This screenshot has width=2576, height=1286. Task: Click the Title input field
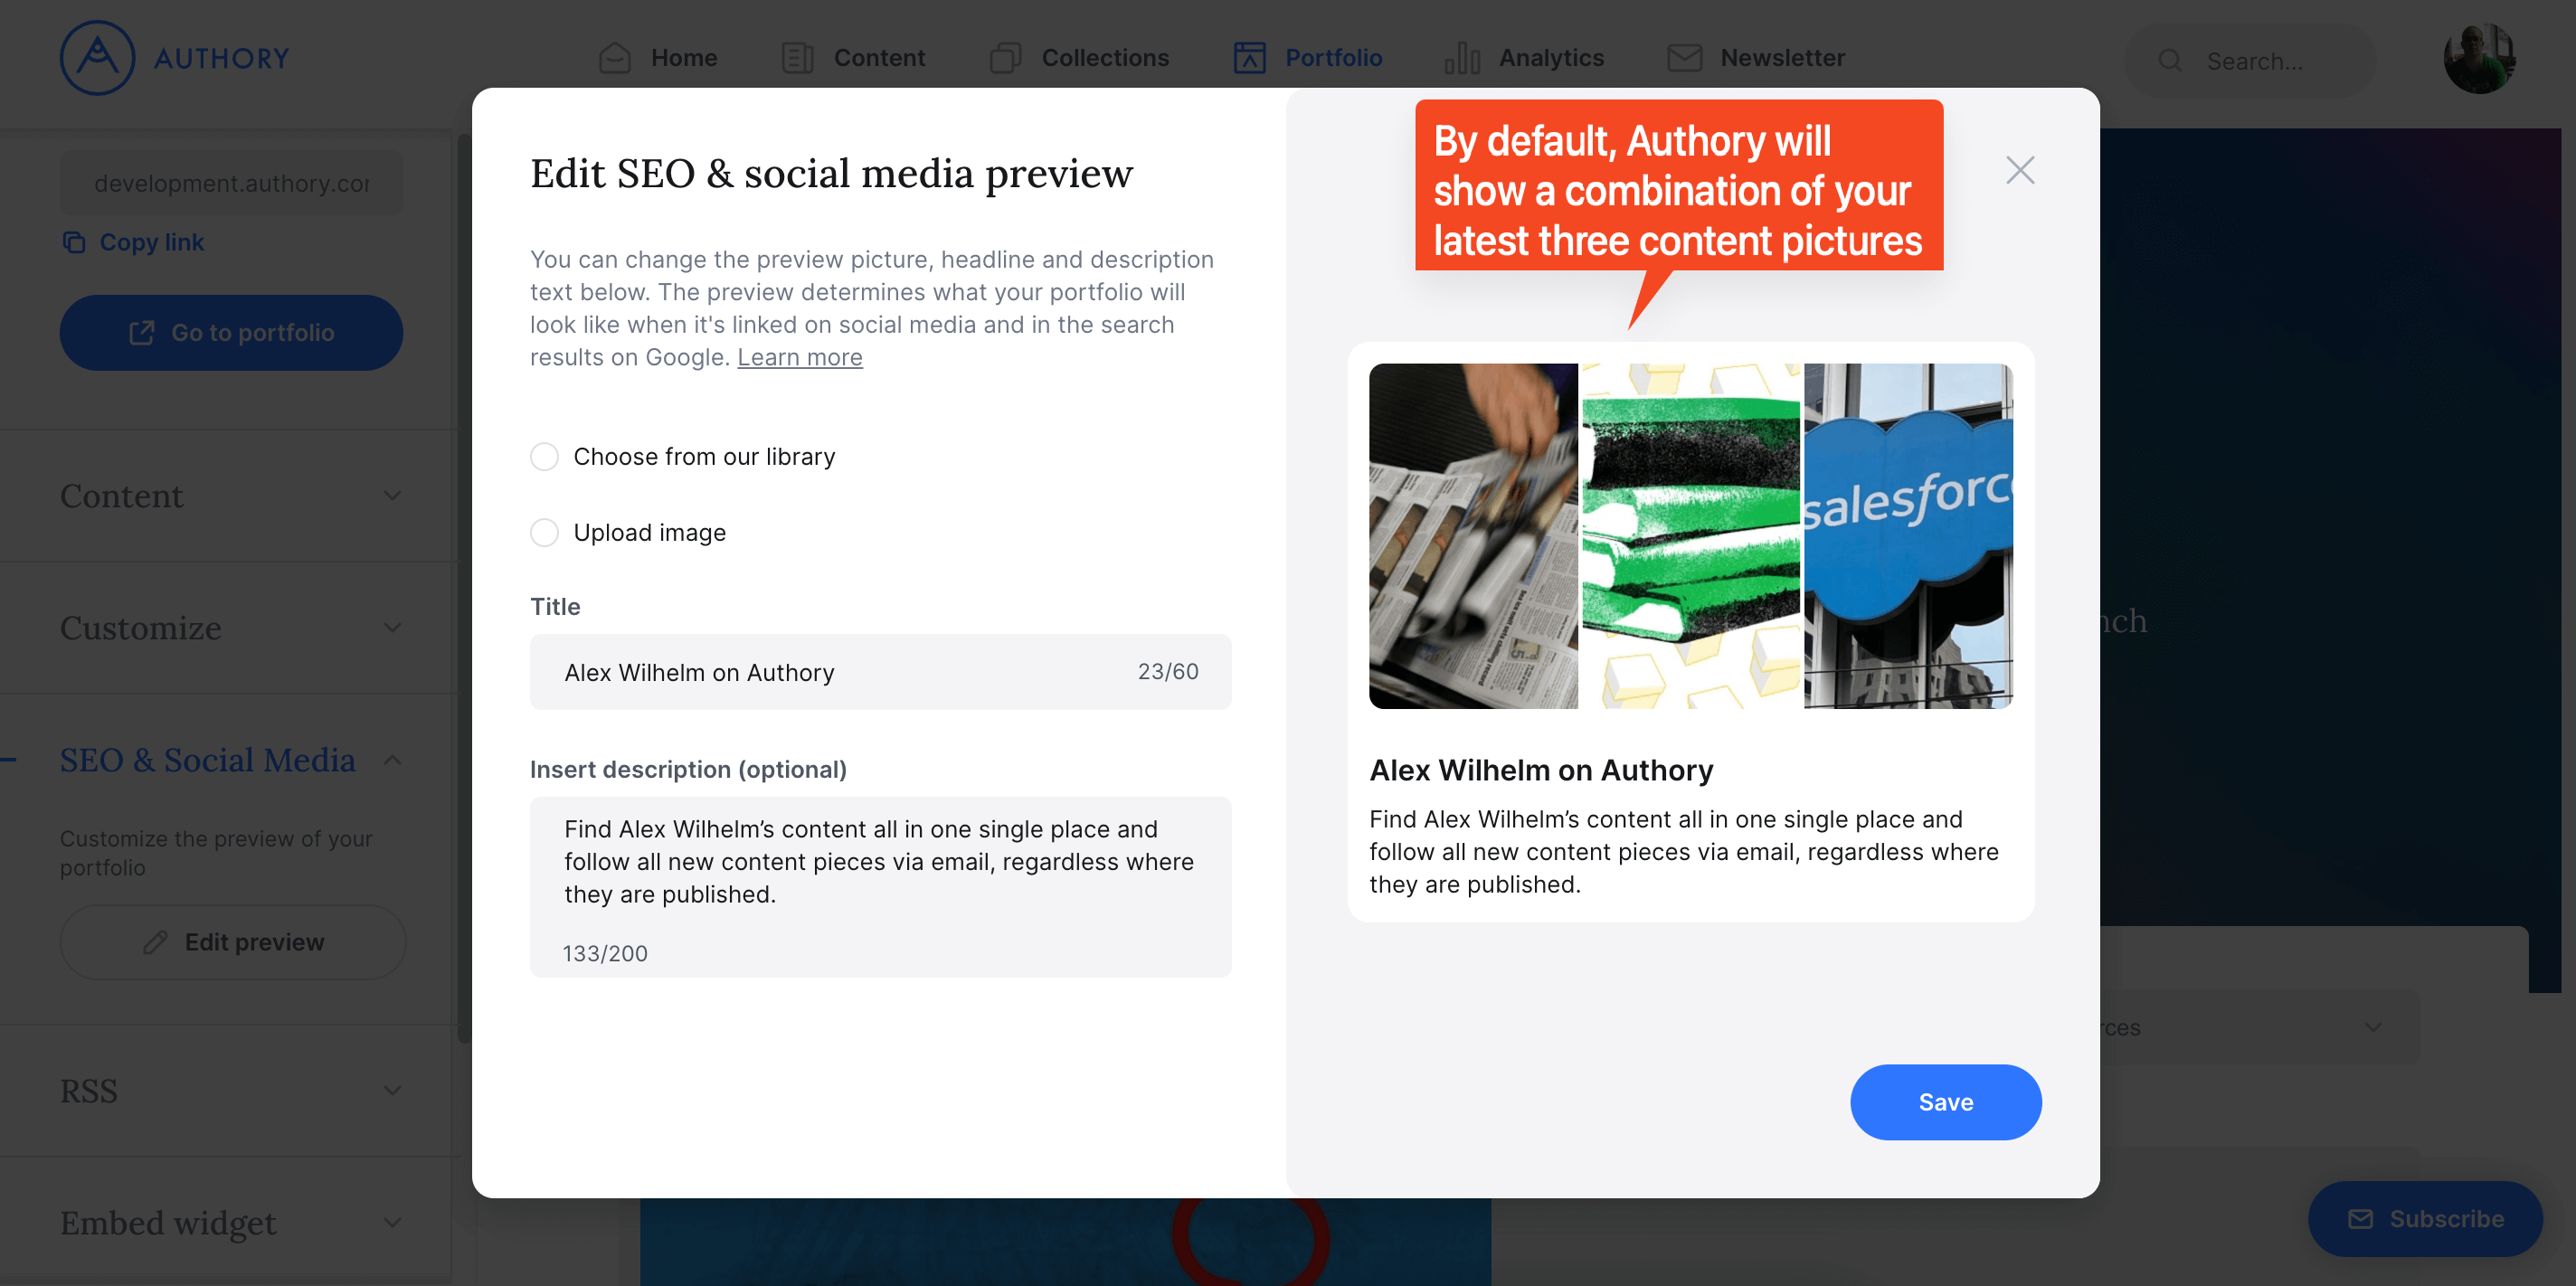pyautogui.click(x=880, y=672)
